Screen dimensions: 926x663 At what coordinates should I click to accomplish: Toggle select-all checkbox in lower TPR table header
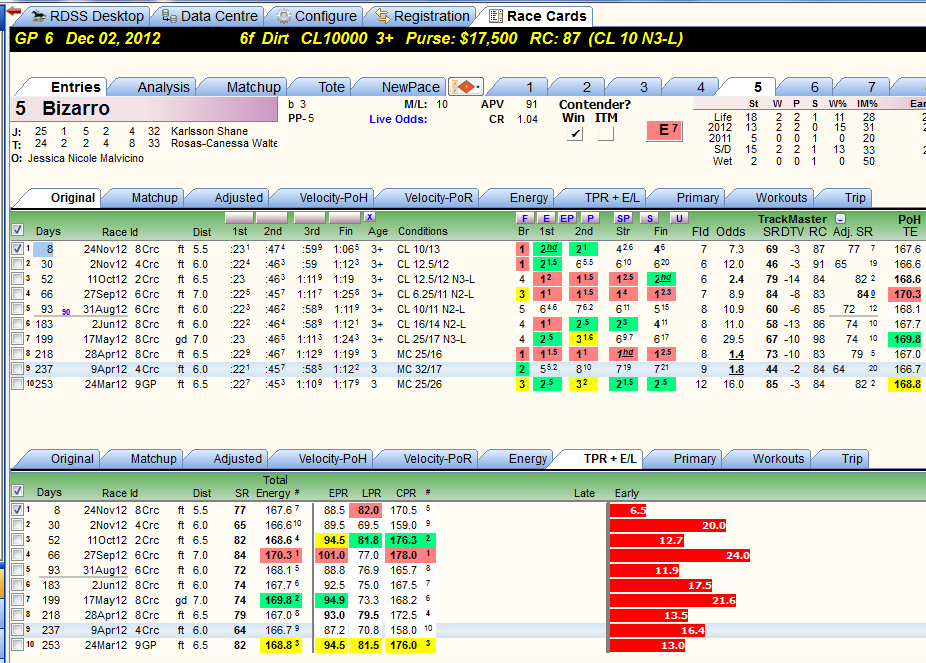tap(18, 491)
